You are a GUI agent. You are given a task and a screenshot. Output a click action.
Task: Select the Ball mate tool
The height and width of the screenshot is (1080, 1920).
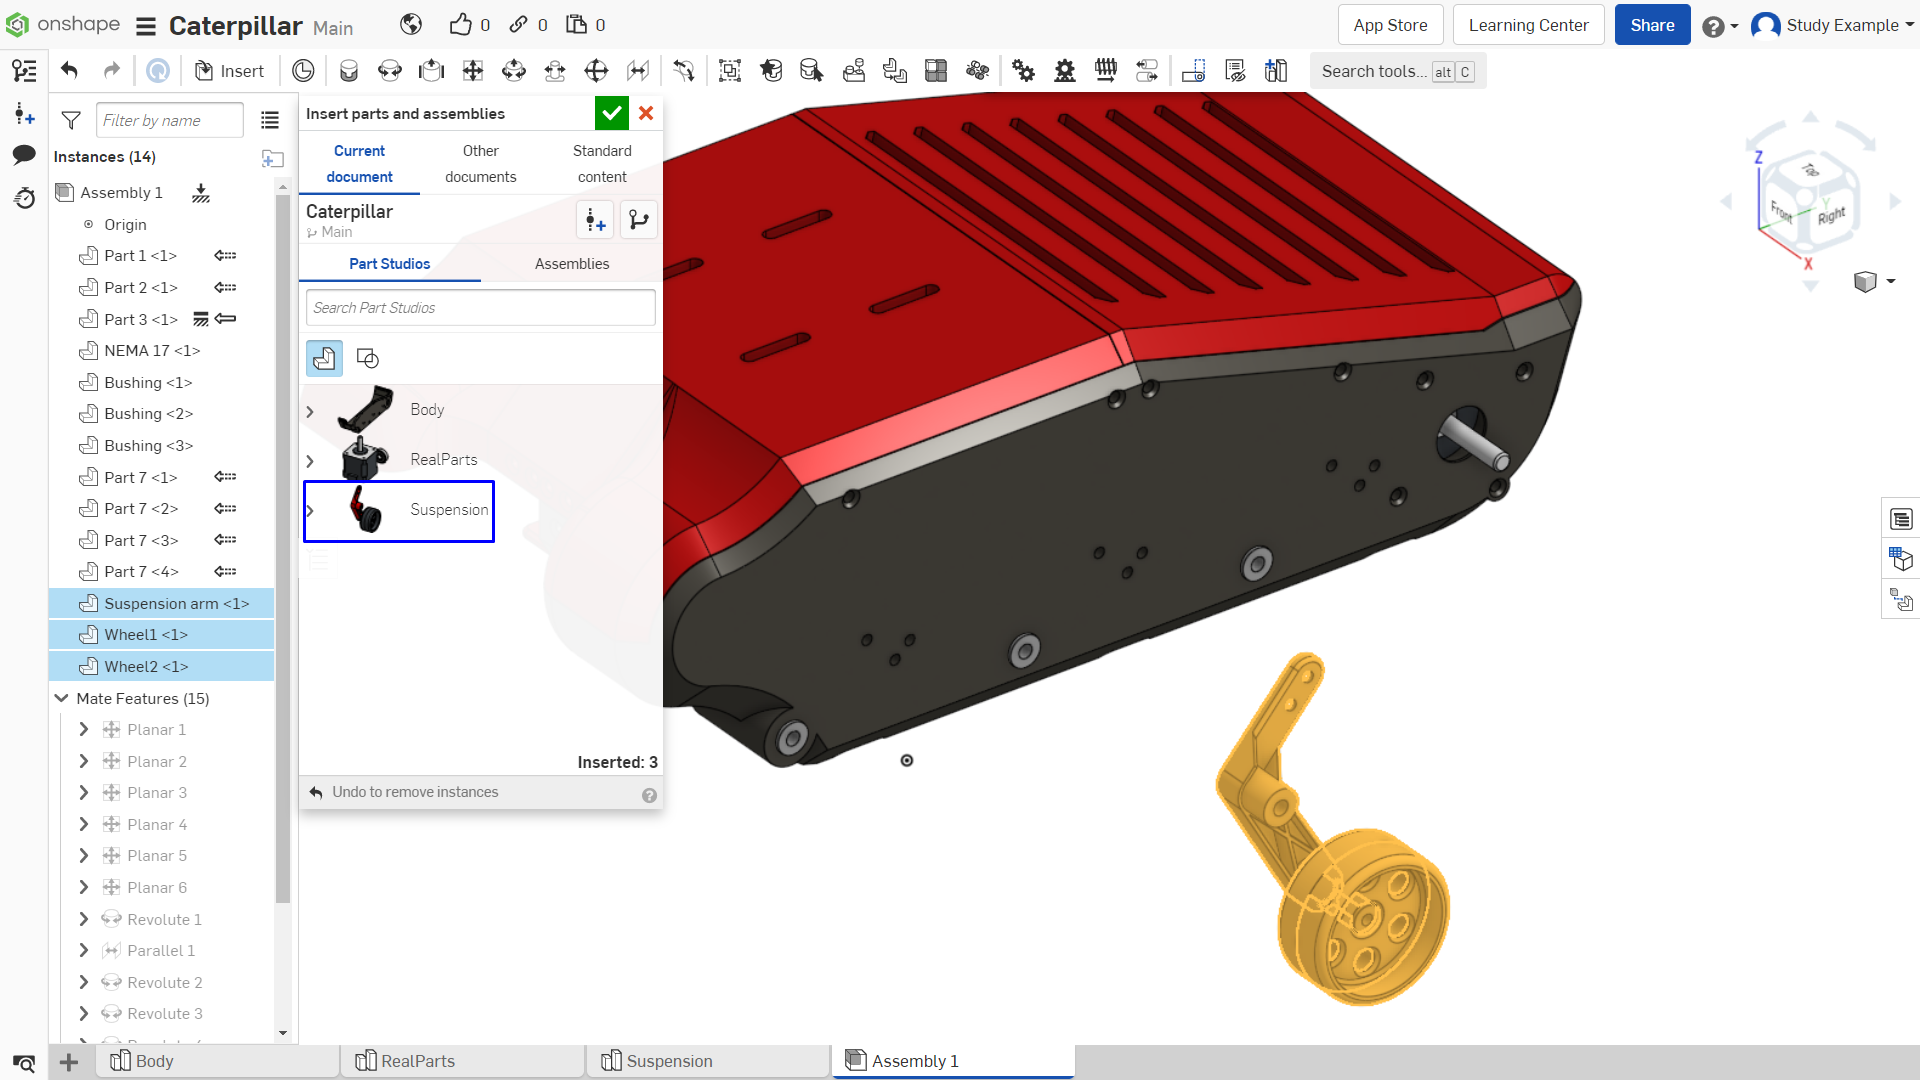tap(596, 71)
